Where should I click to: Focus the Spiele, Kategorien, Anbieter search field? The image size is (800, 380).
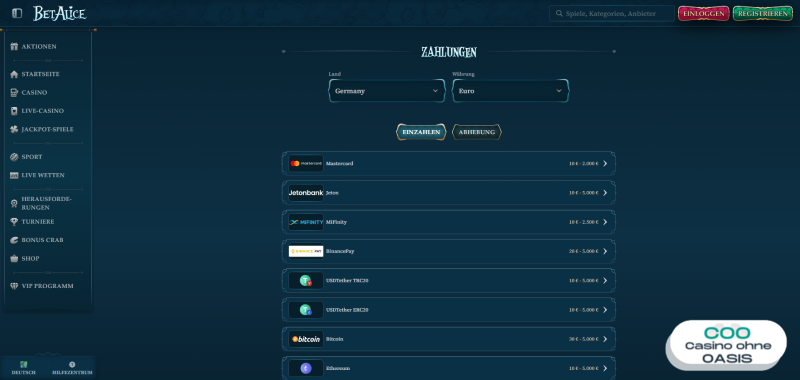click(x=612, y=14)
